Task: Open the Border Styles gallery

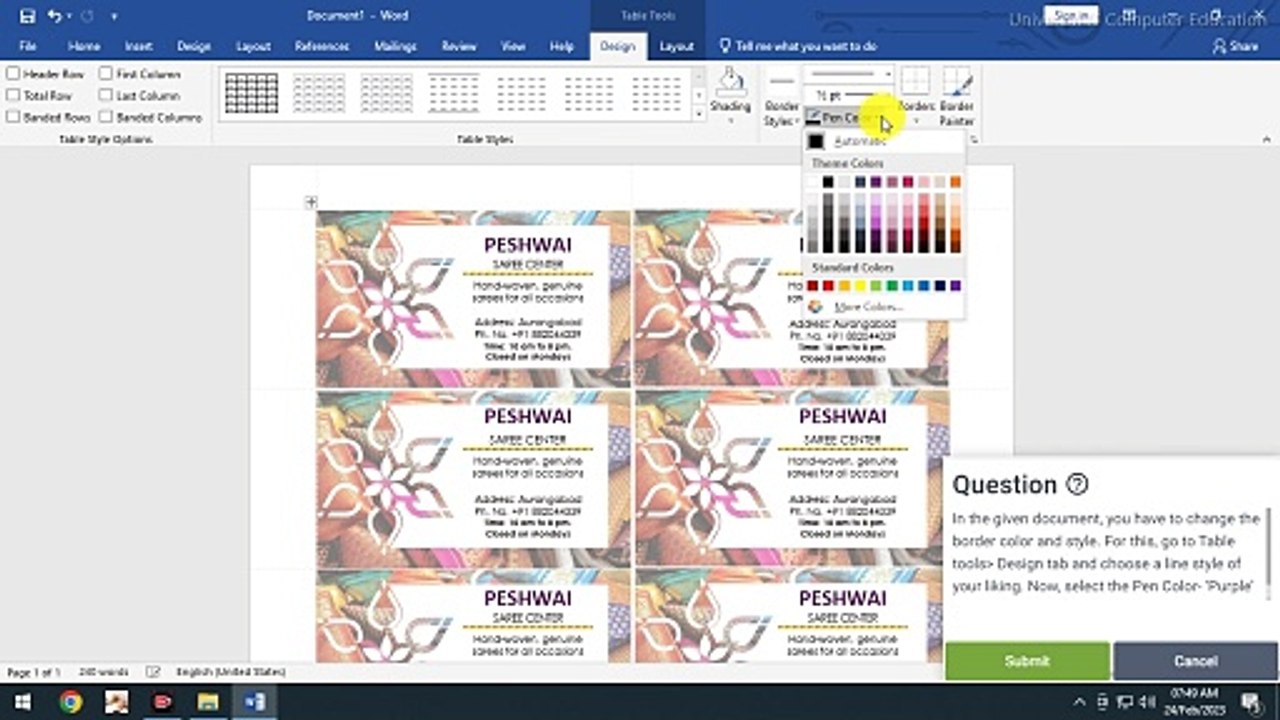Action: [x=781, y=98]
